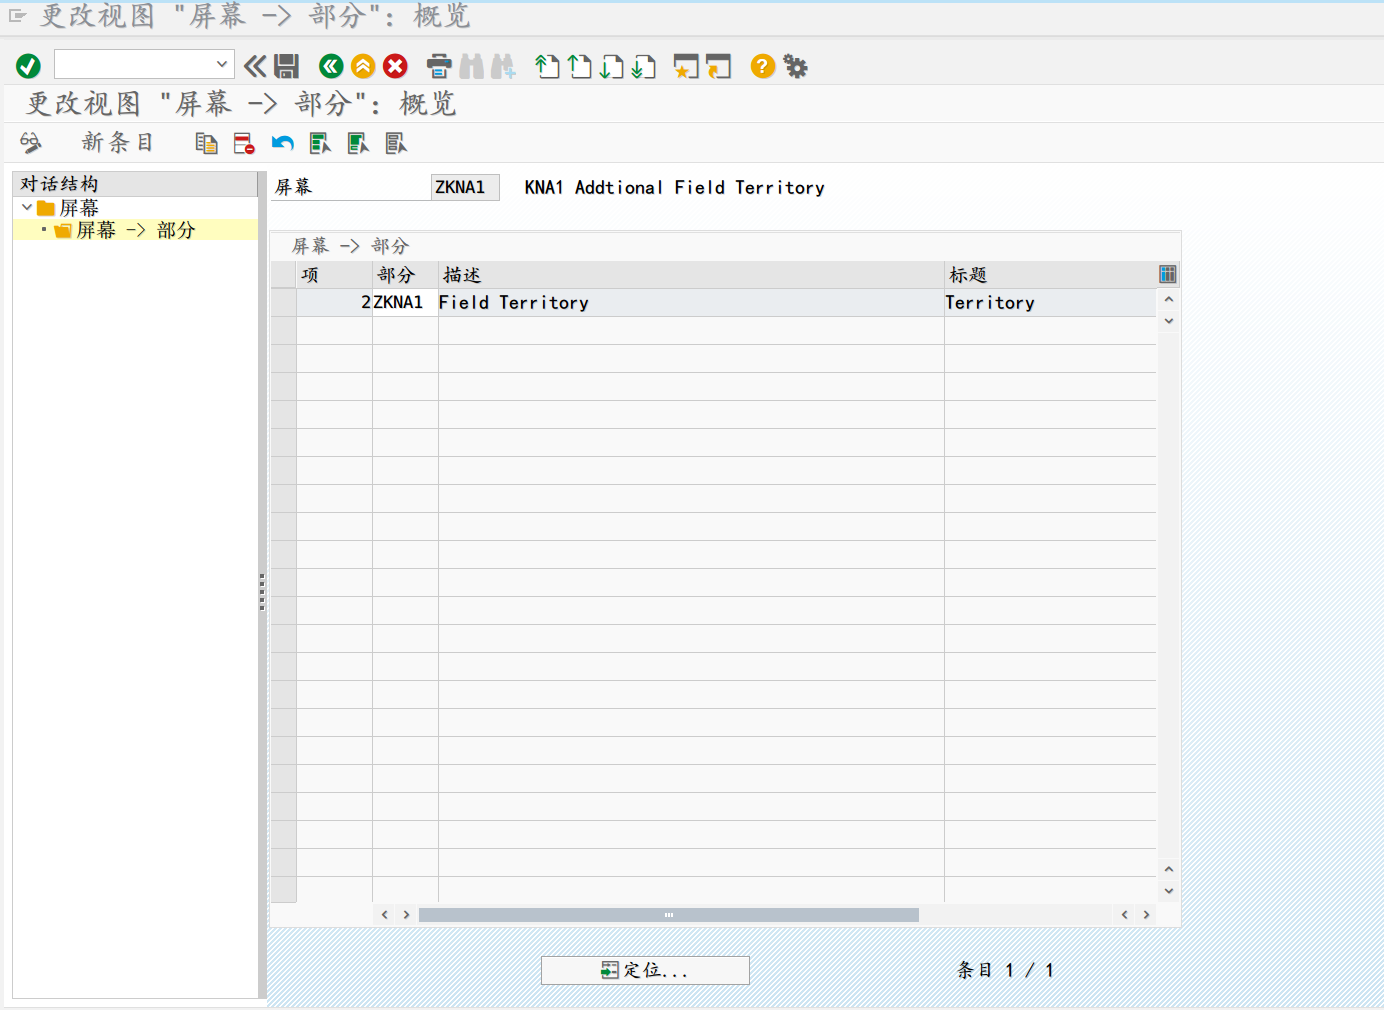
Task: Open the command field dropdown
Action: click(222, 64)
